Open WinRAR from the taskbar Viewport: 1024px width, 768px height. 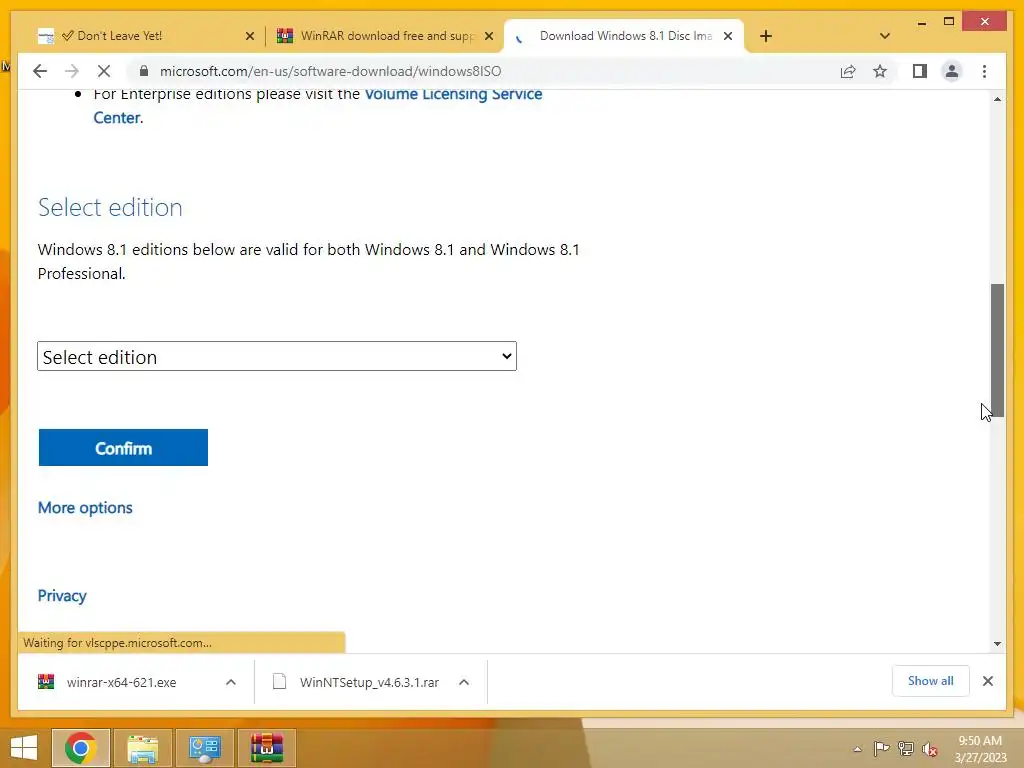point(266,748)
